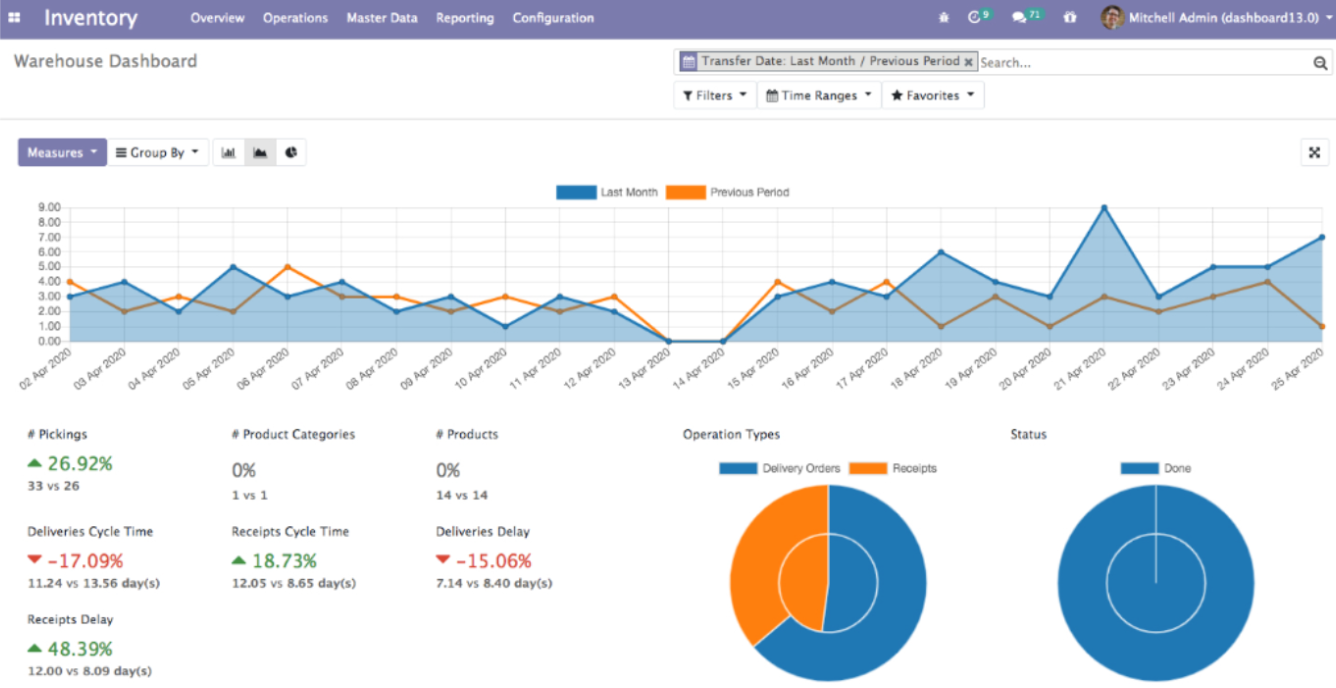Open the Group By dropdown
The image size is (1336, 688).
coord(158,152)
